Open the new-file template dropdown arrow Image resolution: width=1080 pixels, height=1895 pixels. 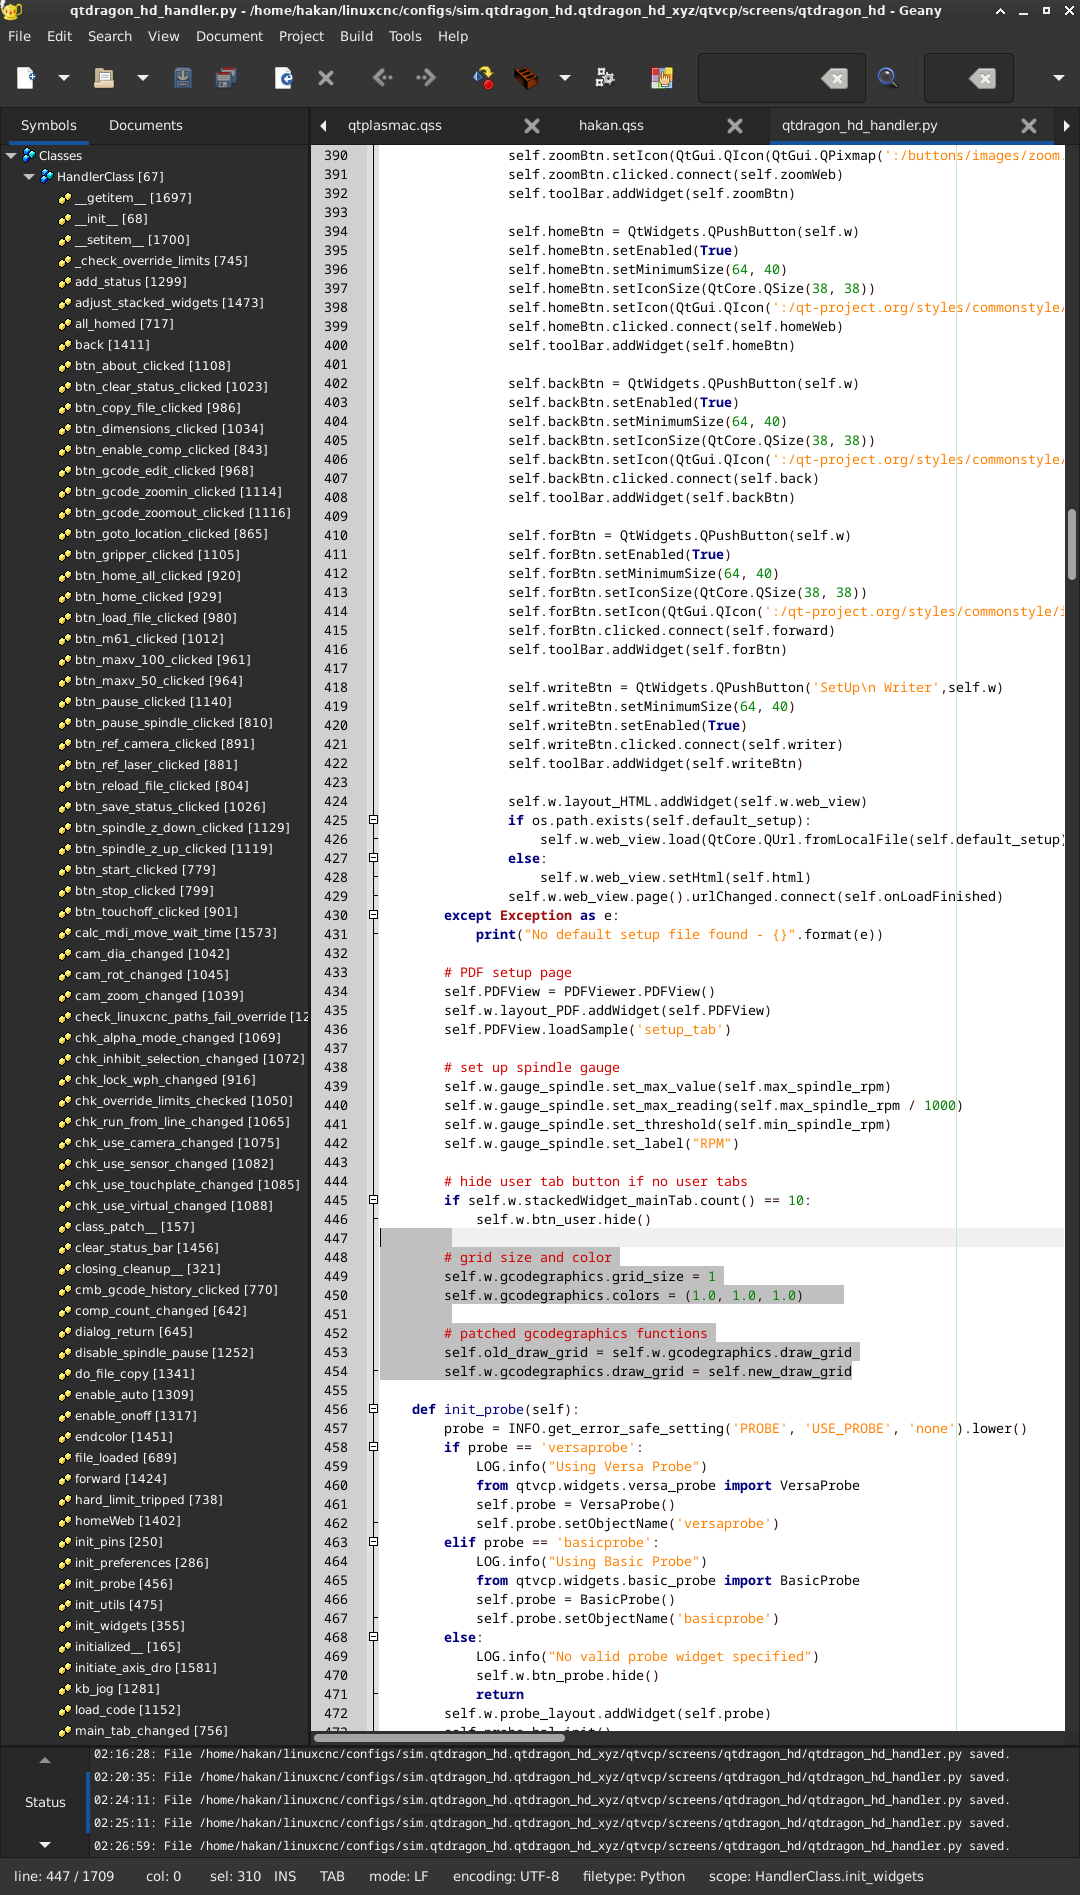click(x=63, y=78)
